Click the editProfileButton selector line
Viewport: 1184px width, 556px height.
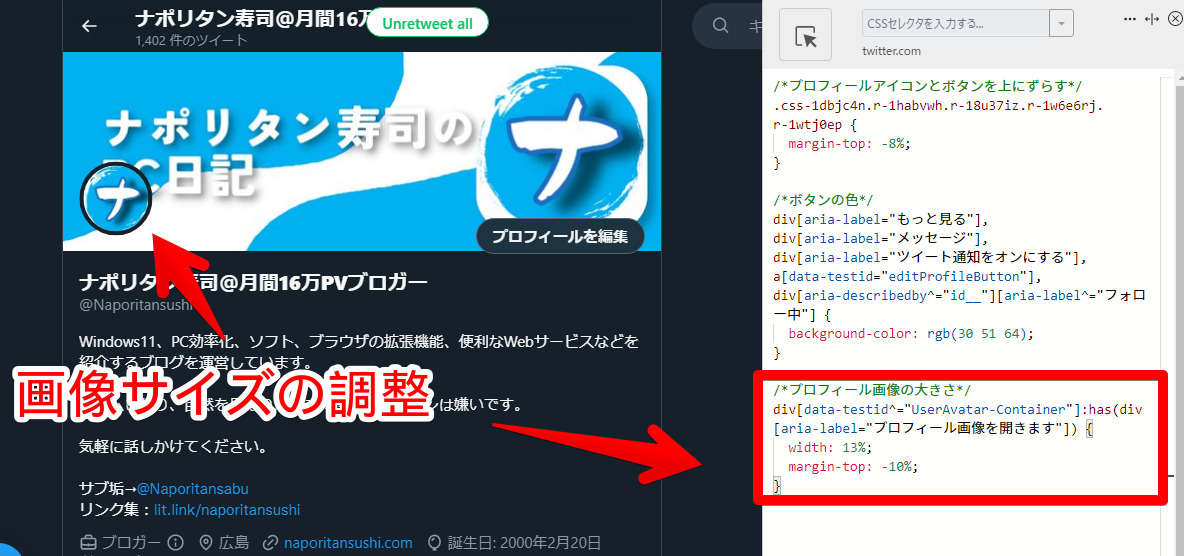pyautogui.click(x=908, y=276)
